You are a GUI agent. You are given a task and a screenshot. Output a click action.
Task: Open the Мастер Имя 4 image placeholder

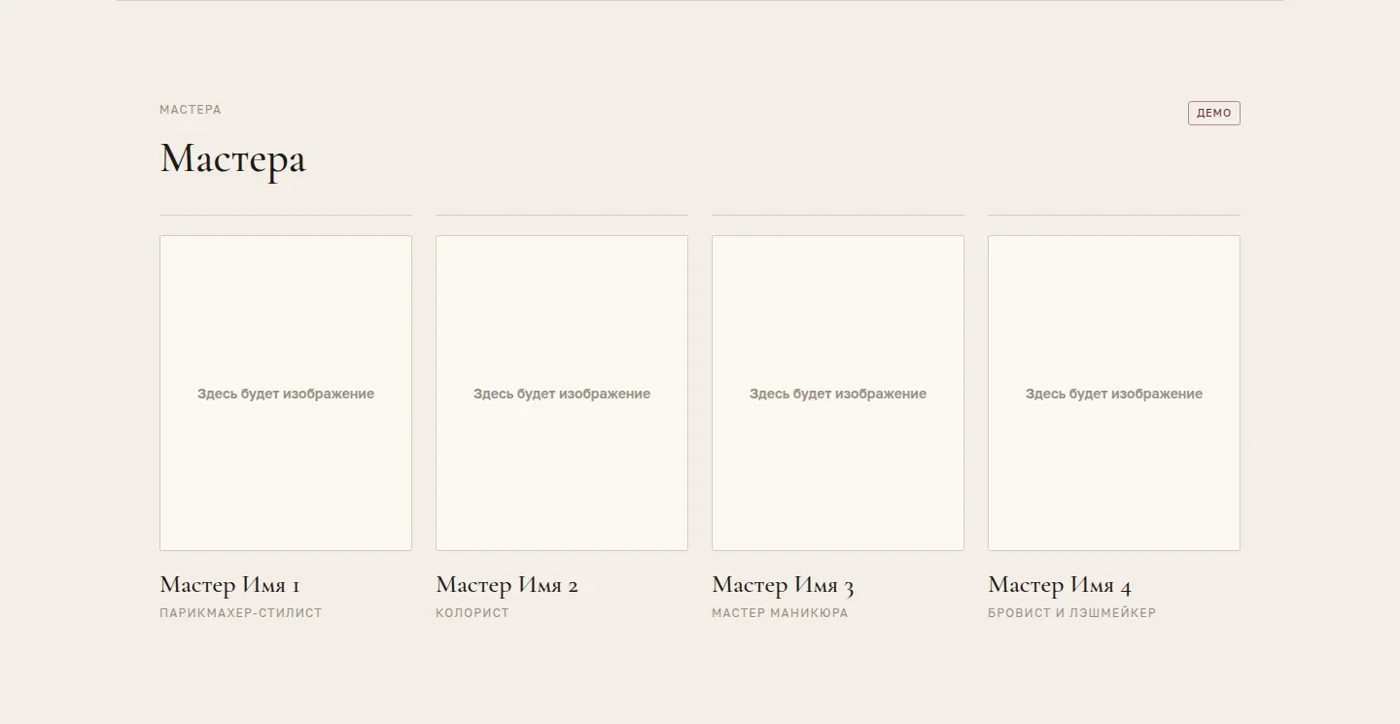(x=1114, y=393)
